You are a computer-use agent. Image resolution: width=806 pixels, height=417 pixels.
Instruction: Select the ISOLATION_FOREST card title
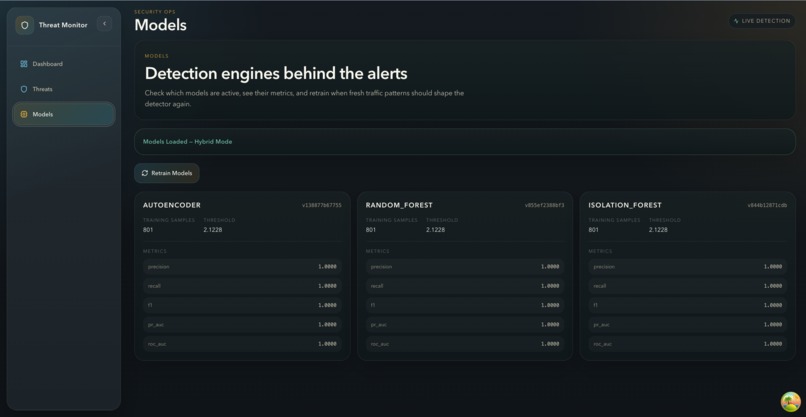click(625, 205)
